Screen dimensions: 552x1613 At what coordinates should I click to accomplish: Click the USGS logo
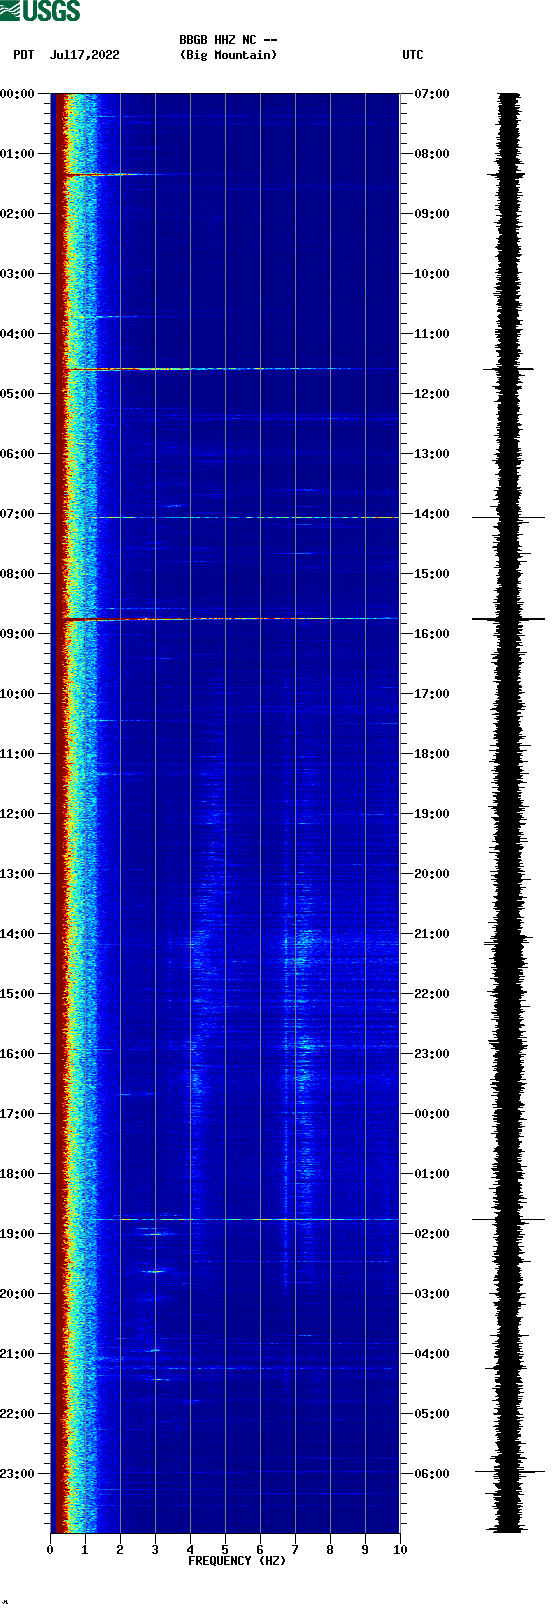40,11
